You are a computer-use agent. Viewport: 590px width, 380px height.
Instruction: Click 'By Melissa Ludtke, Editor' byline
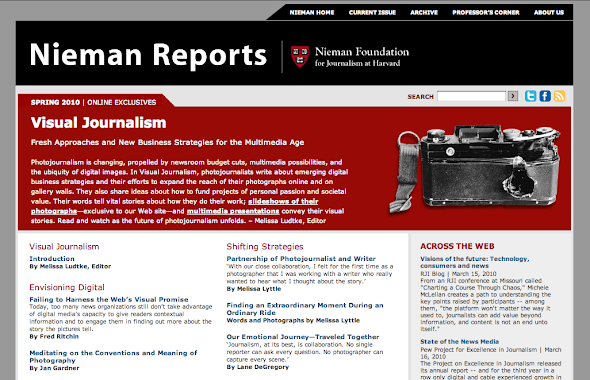(x=70, y=266)
